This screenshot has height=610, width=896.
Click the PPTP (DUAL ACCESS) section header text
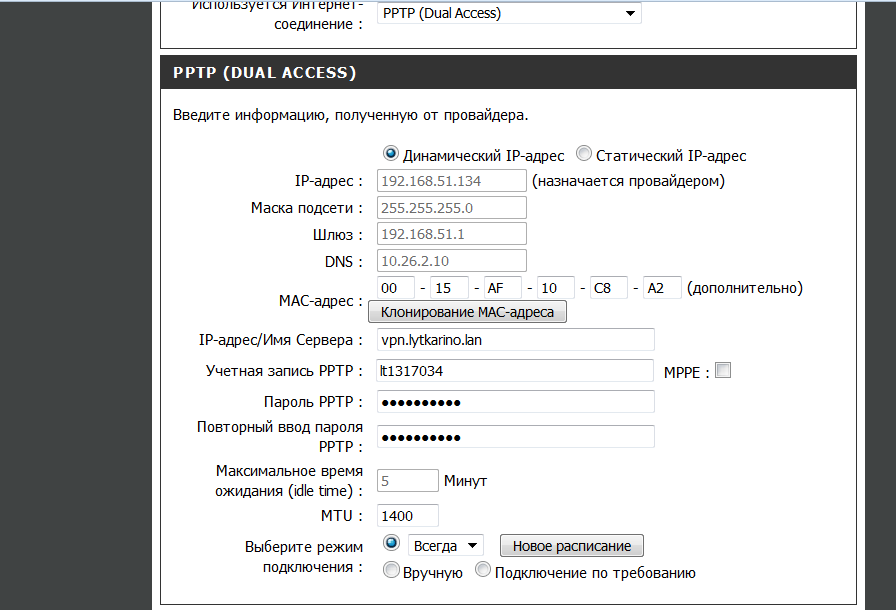[x=265, y=73]
